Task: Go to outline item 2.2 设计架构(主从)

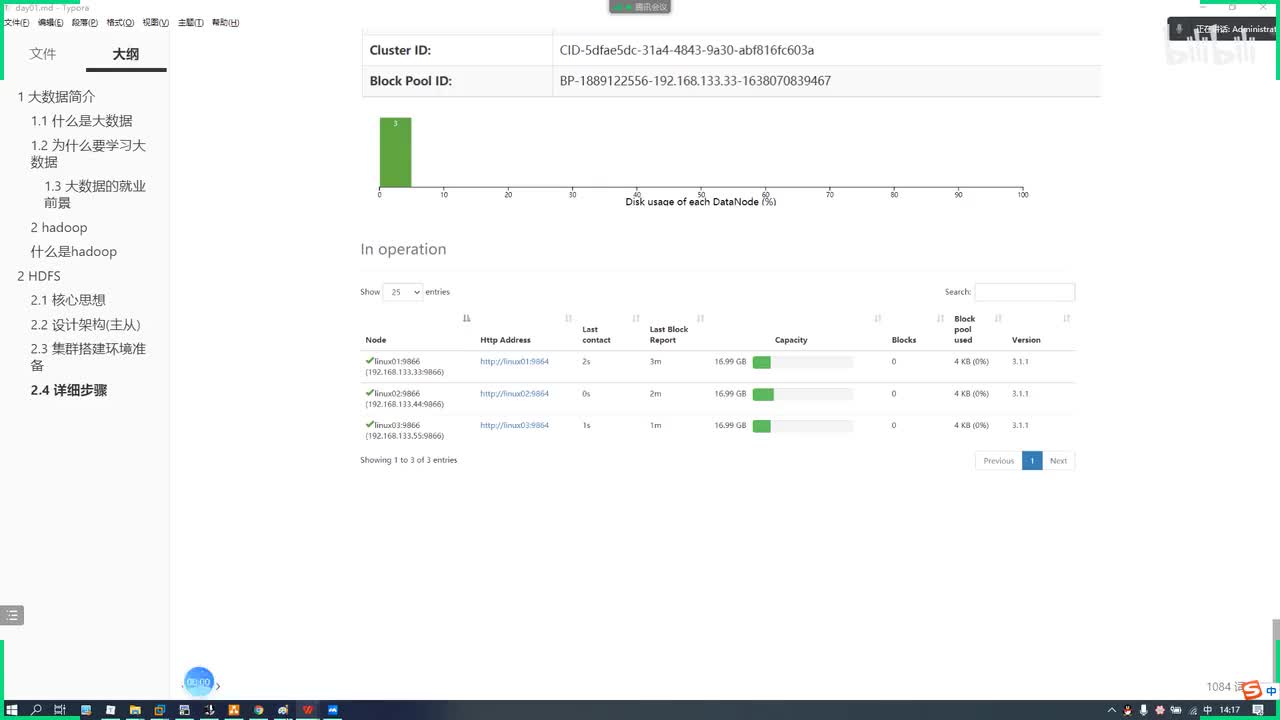Action: pyautogui.click(x=85, y=325)
